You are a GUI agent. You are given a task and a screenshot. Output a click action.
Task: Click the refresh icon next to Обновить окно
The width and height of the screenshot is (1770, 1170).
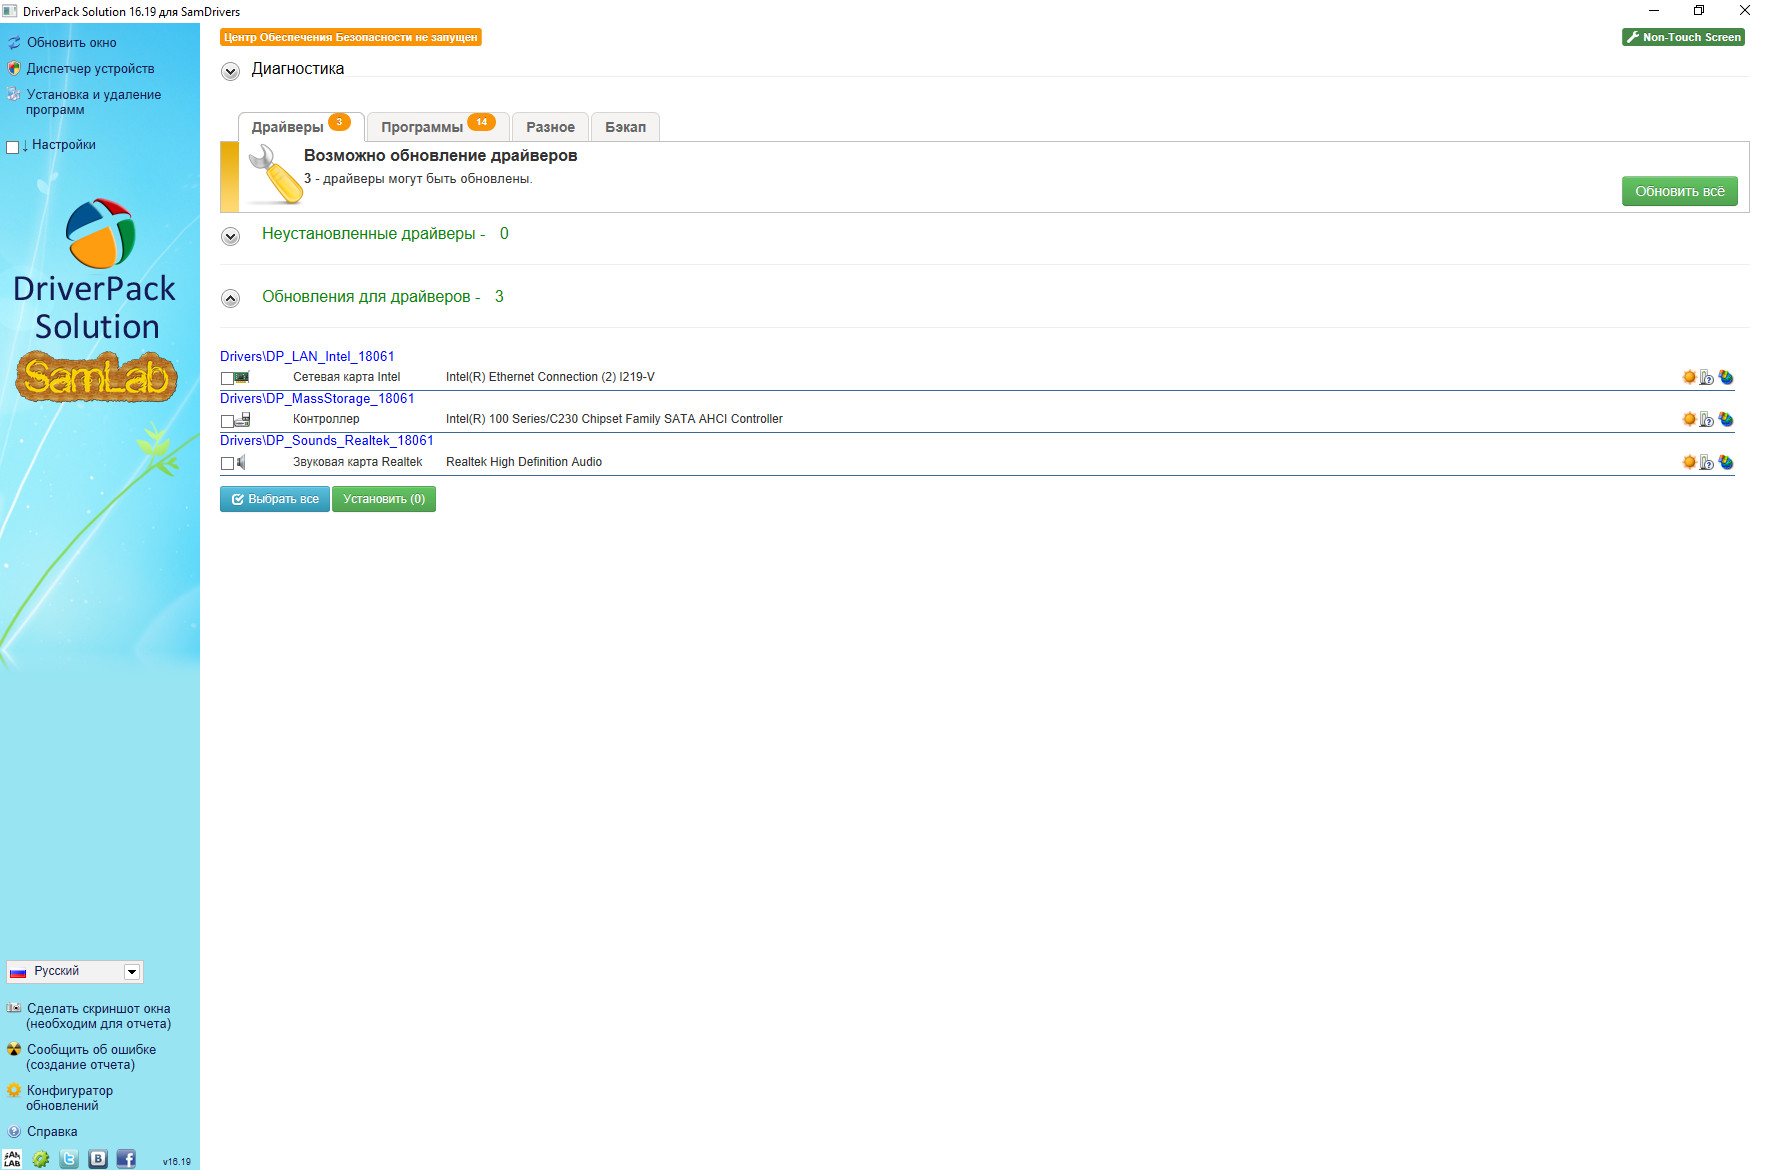click(14, 43)
